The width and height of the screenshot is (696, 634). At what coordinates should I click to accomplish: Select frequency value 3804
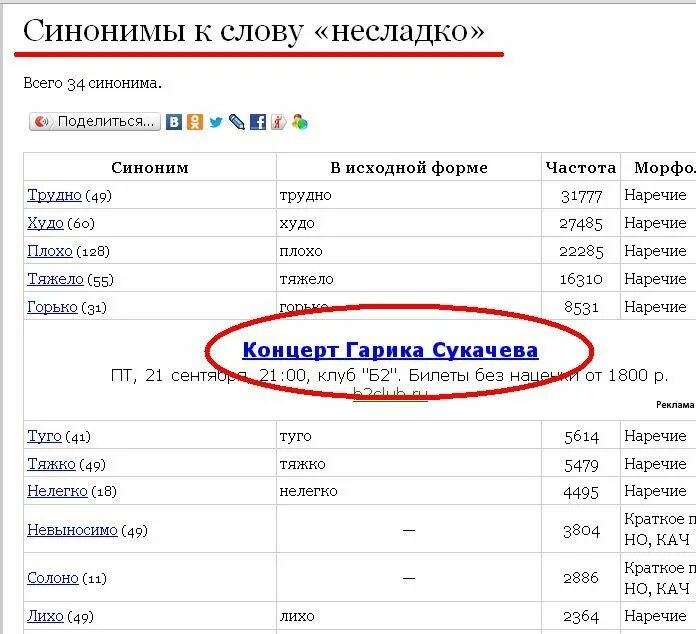[581, 531]
